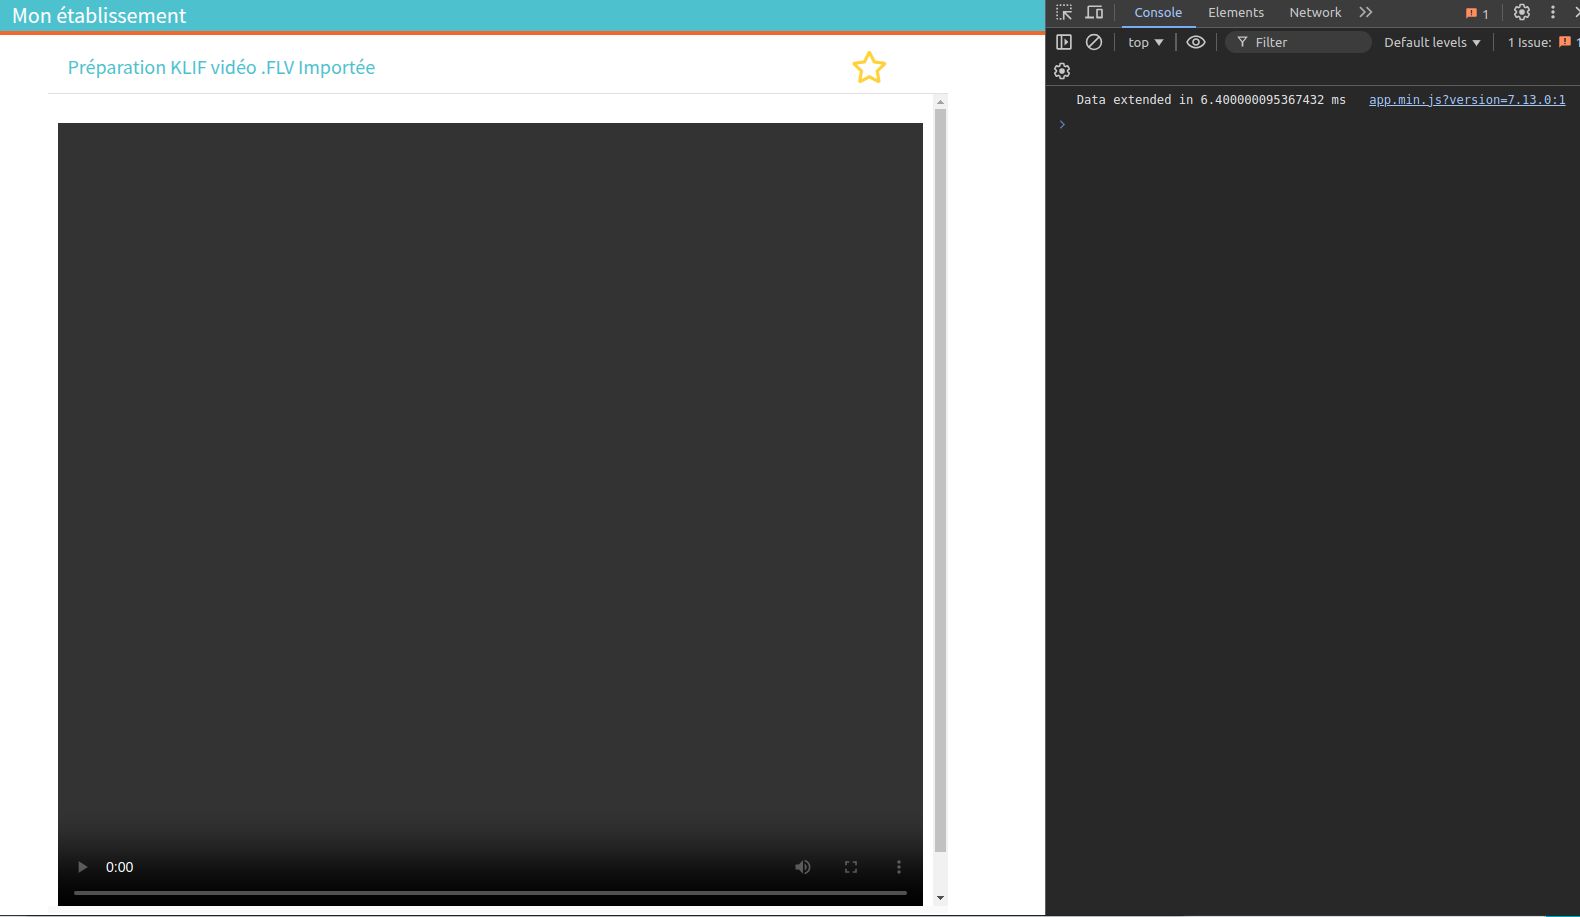Image resolution: width=1580 pixels, height=917 pixels.
Task: Open video more options menu
Action: (899, 867)
